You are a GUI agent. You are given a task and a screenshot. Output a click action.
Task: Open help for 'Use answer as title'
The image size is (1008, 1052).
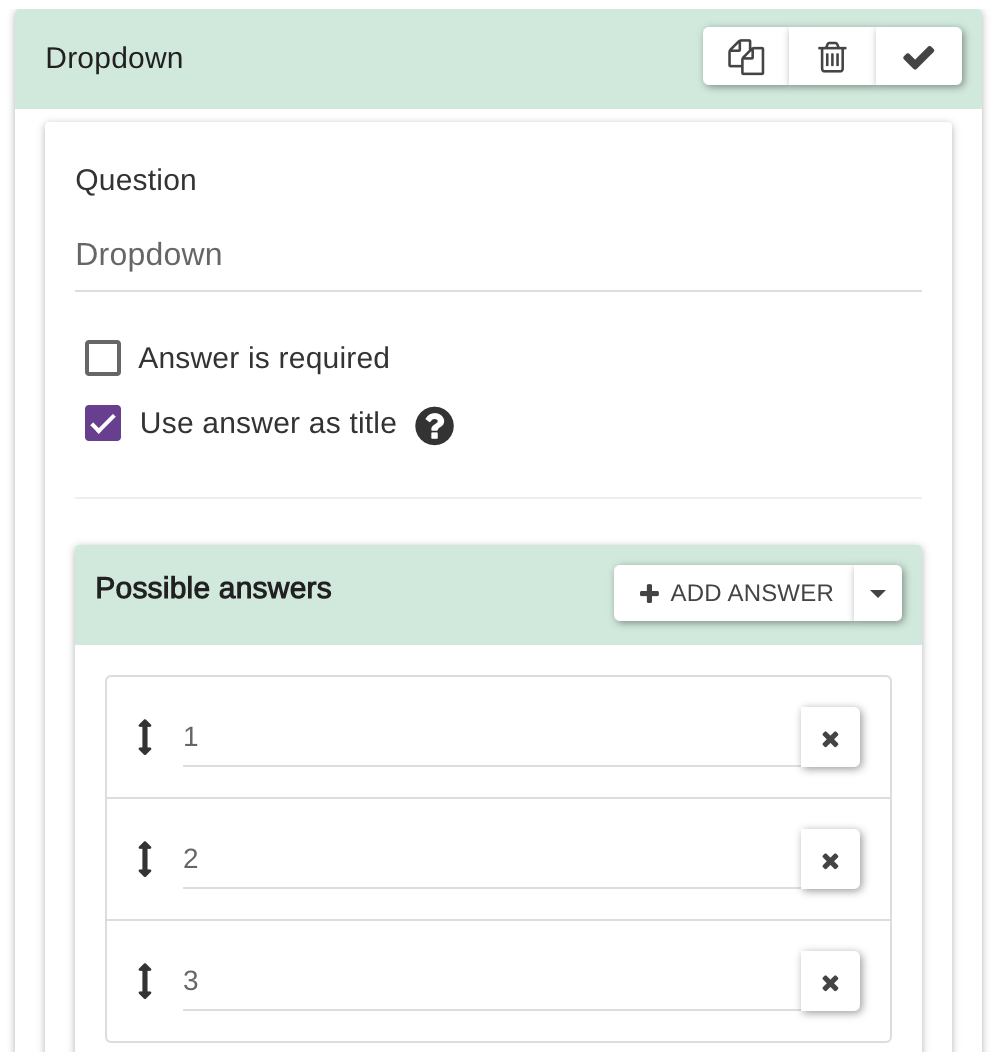point(434,426)
